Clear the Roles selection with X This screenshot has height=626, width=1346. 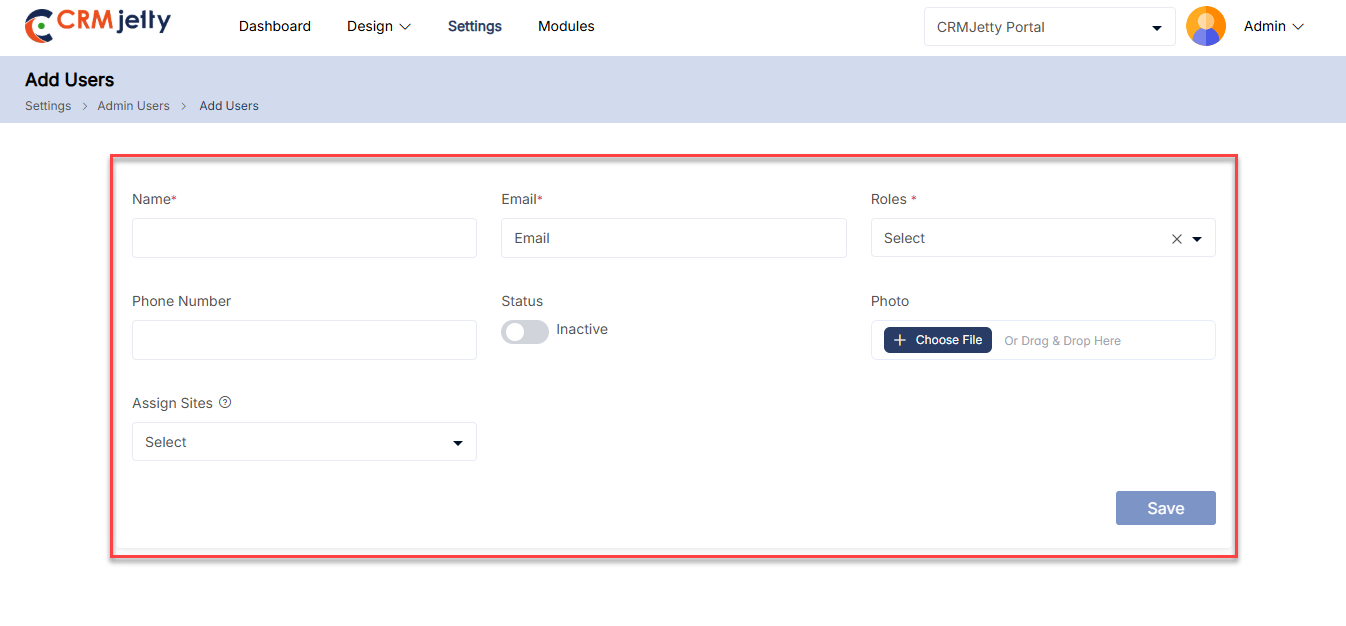point(1176,239)
